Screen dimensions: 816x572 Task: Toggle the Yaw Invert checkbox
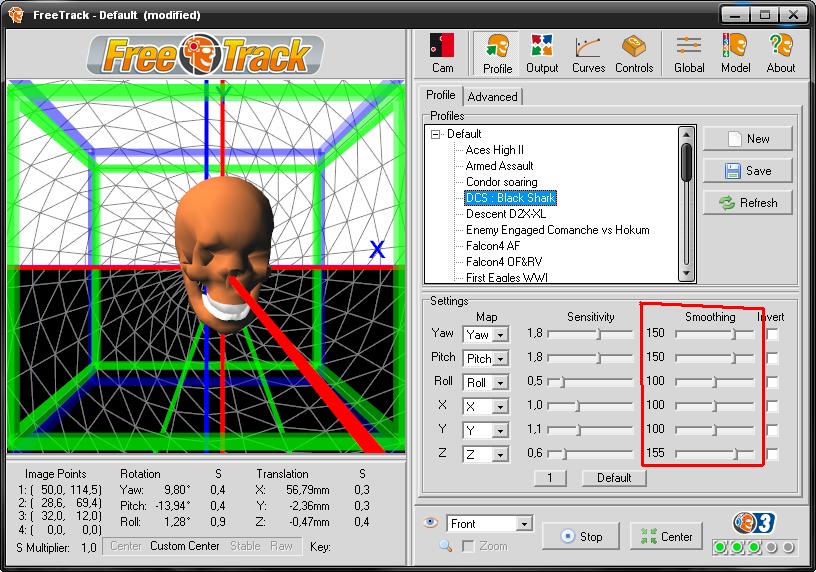[772, 334]
